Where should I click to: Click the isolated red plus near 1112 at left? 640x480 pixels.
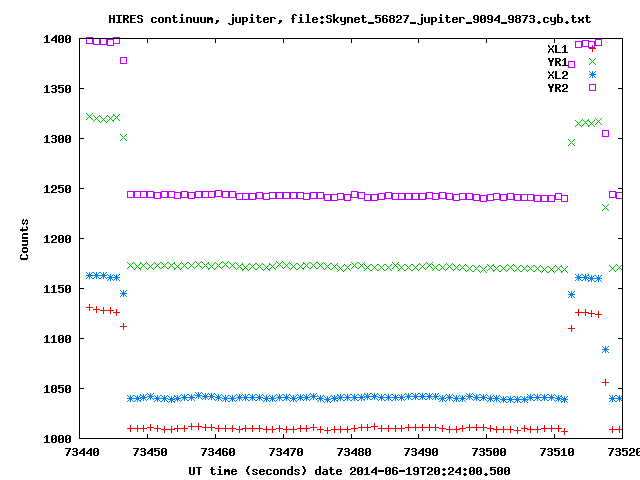pyautogui.click(x=123, y=327)
